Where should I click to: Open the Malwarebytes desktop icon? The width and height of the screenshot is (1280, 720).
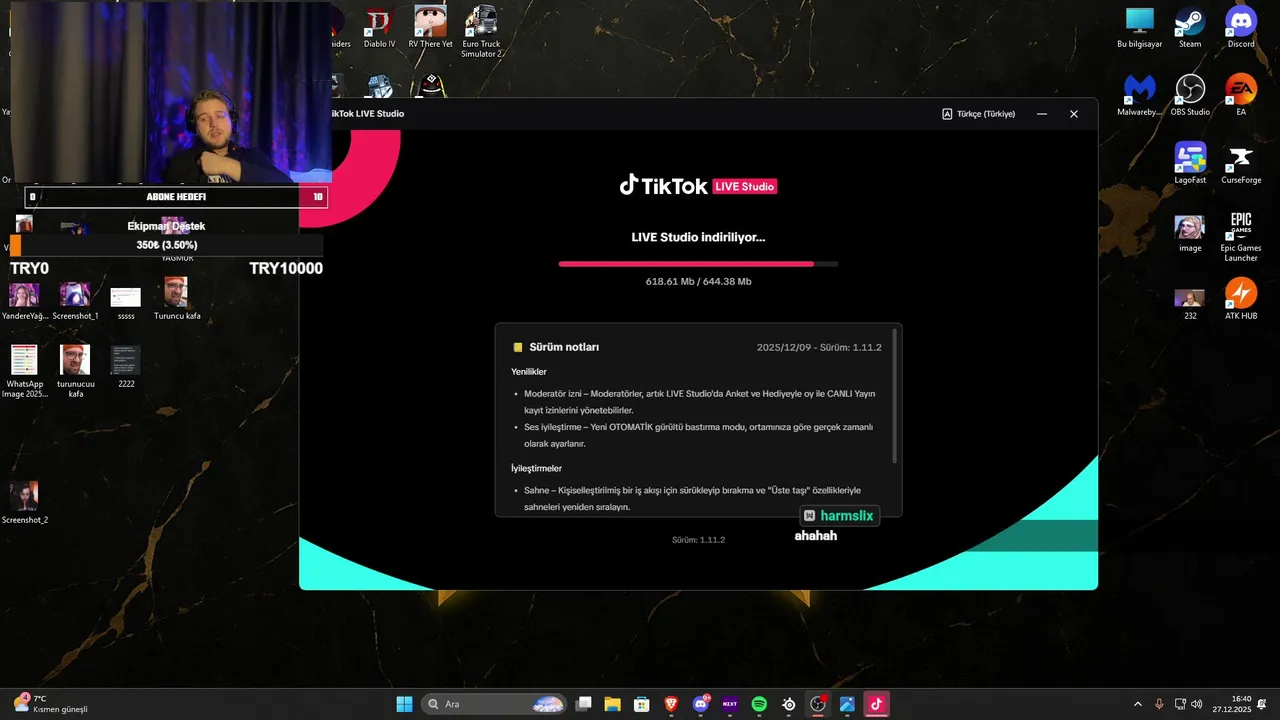(1139, 95)
